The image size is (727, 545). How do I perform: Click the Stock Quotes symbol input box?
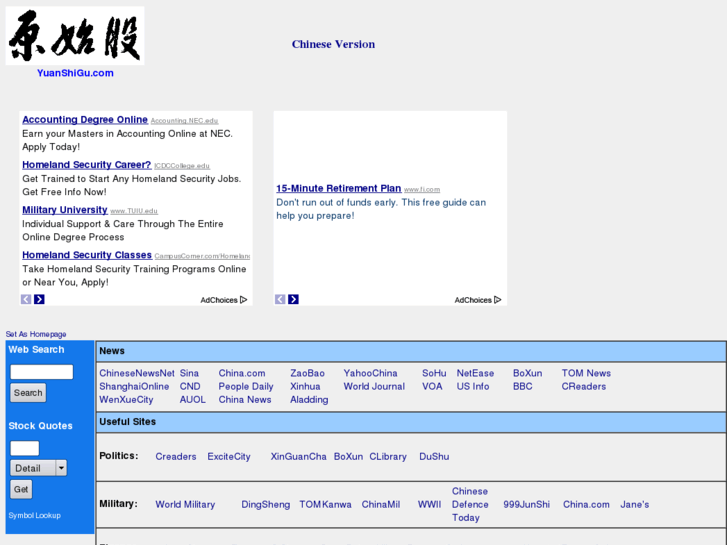[x=25, y=448]
